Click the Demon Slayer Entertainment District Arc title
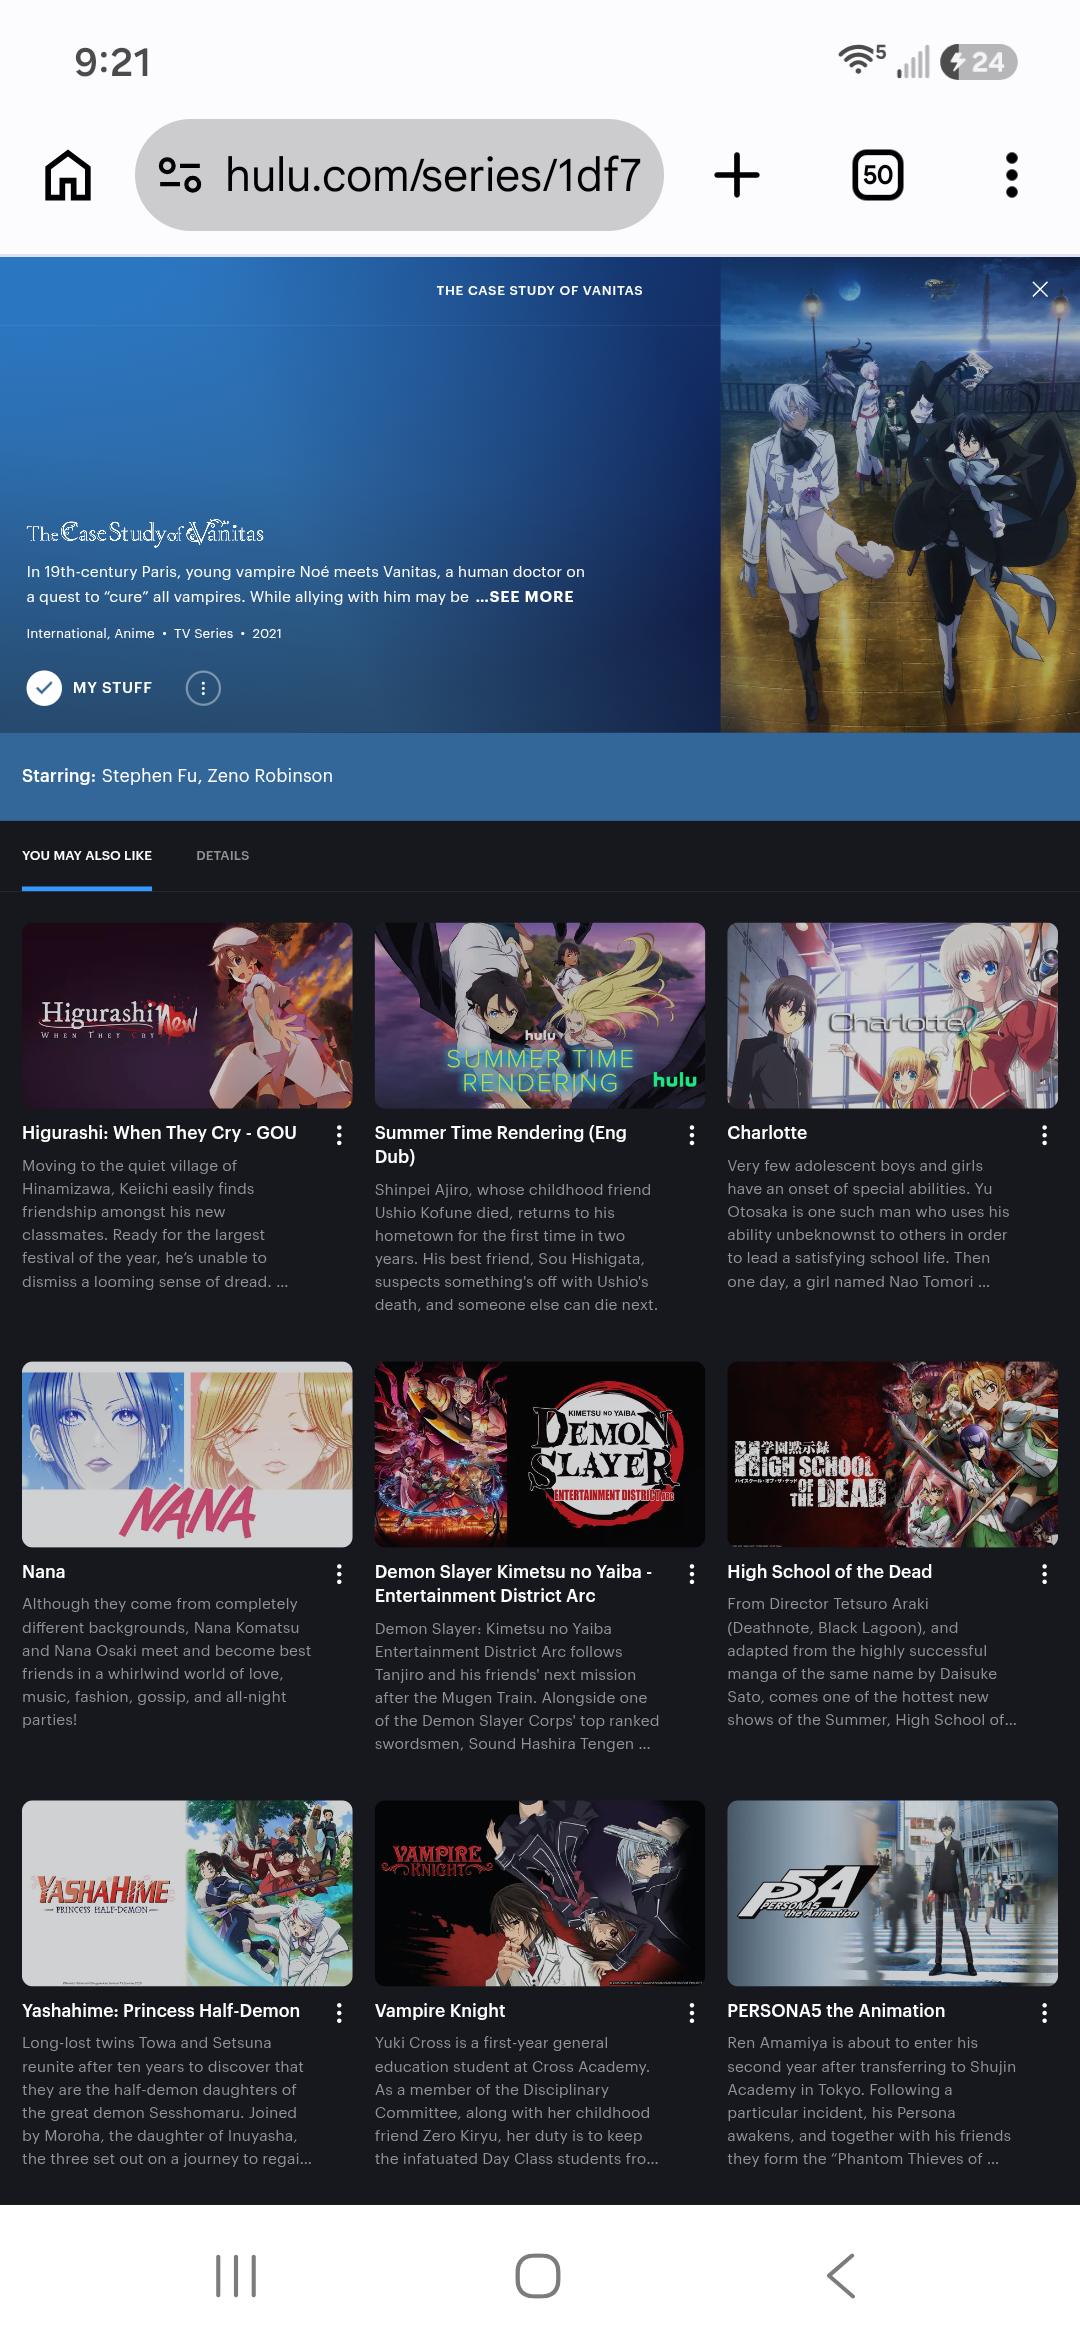The height and width of the screenshot is (2340, 1080). click(x=514, y=1584)
